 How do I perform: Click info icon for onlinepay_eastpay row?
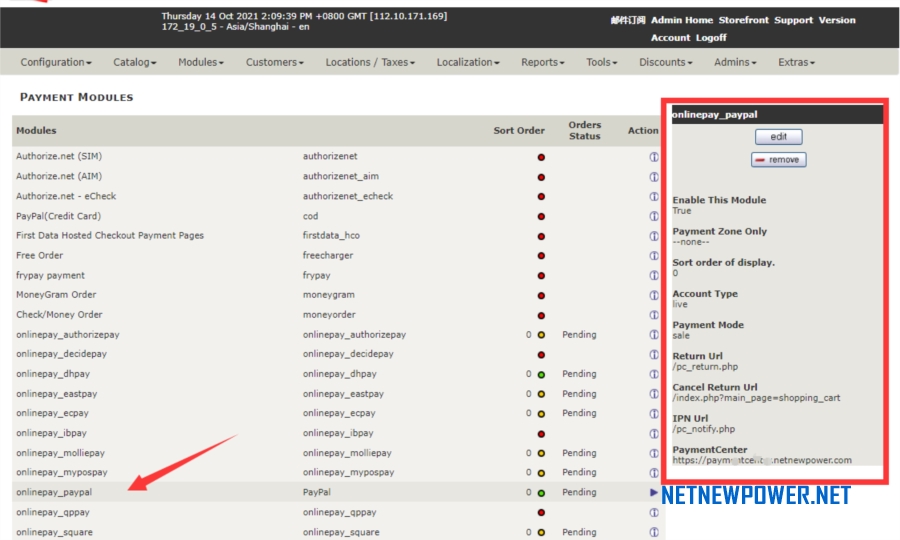pos(654,394)
